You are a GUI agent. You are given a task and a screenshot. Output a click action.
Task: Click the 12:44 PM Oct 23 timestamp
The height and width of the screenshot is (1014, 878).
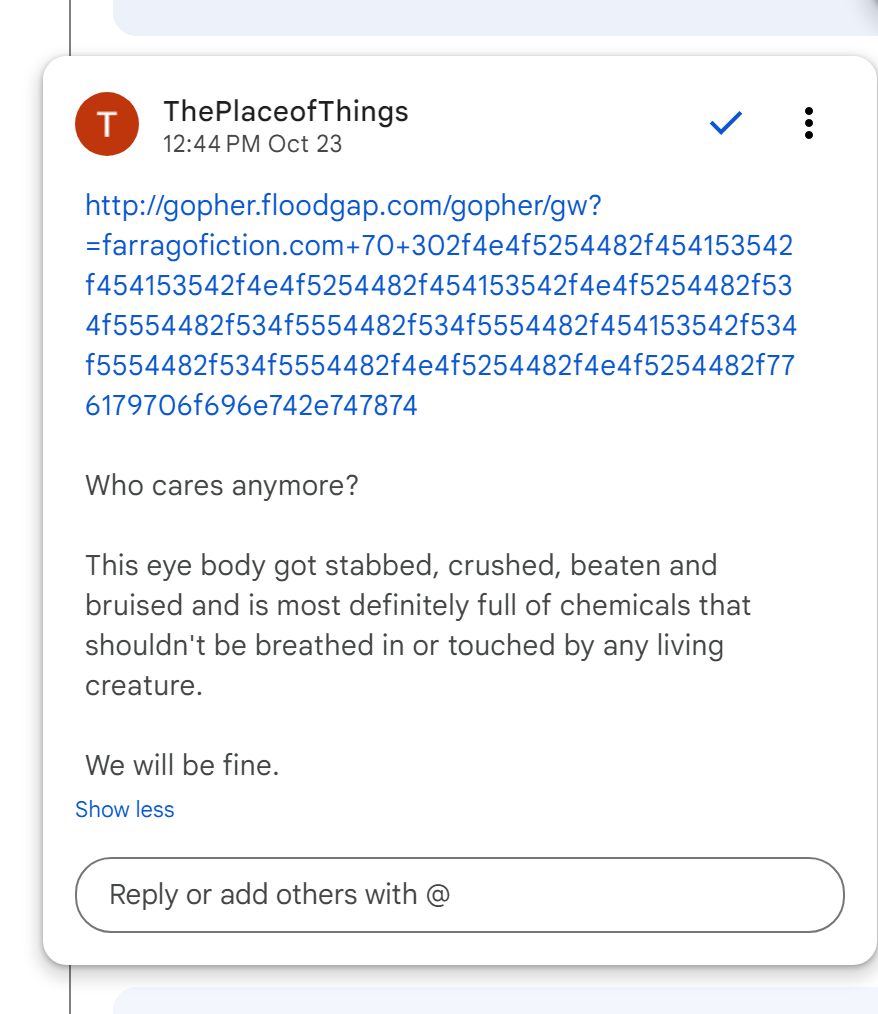click(253, 144)
